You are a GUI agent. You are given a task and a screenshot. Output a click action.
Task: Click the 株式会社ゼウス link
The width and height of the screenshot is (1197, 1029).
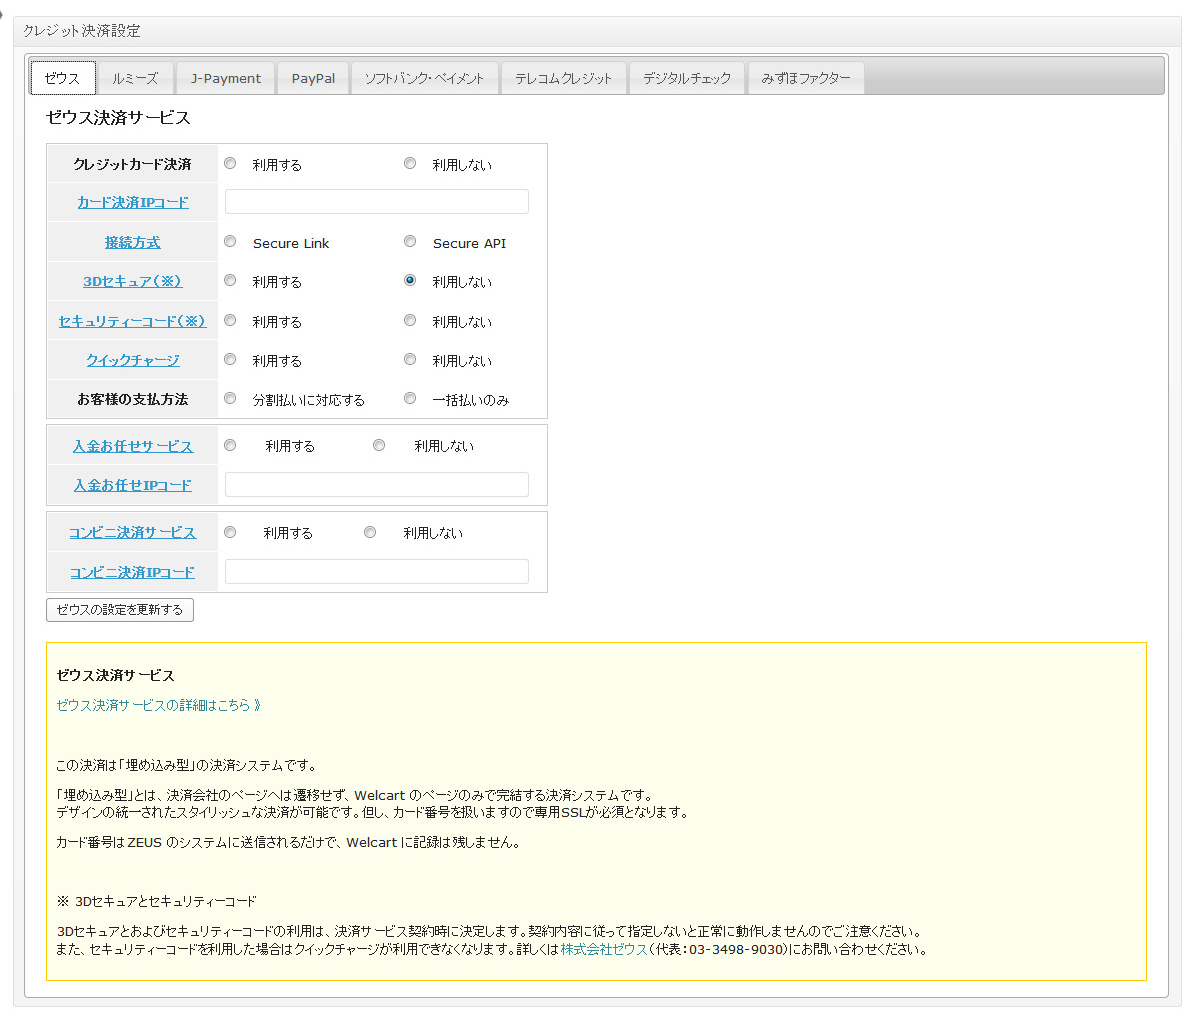click(604, 949)
